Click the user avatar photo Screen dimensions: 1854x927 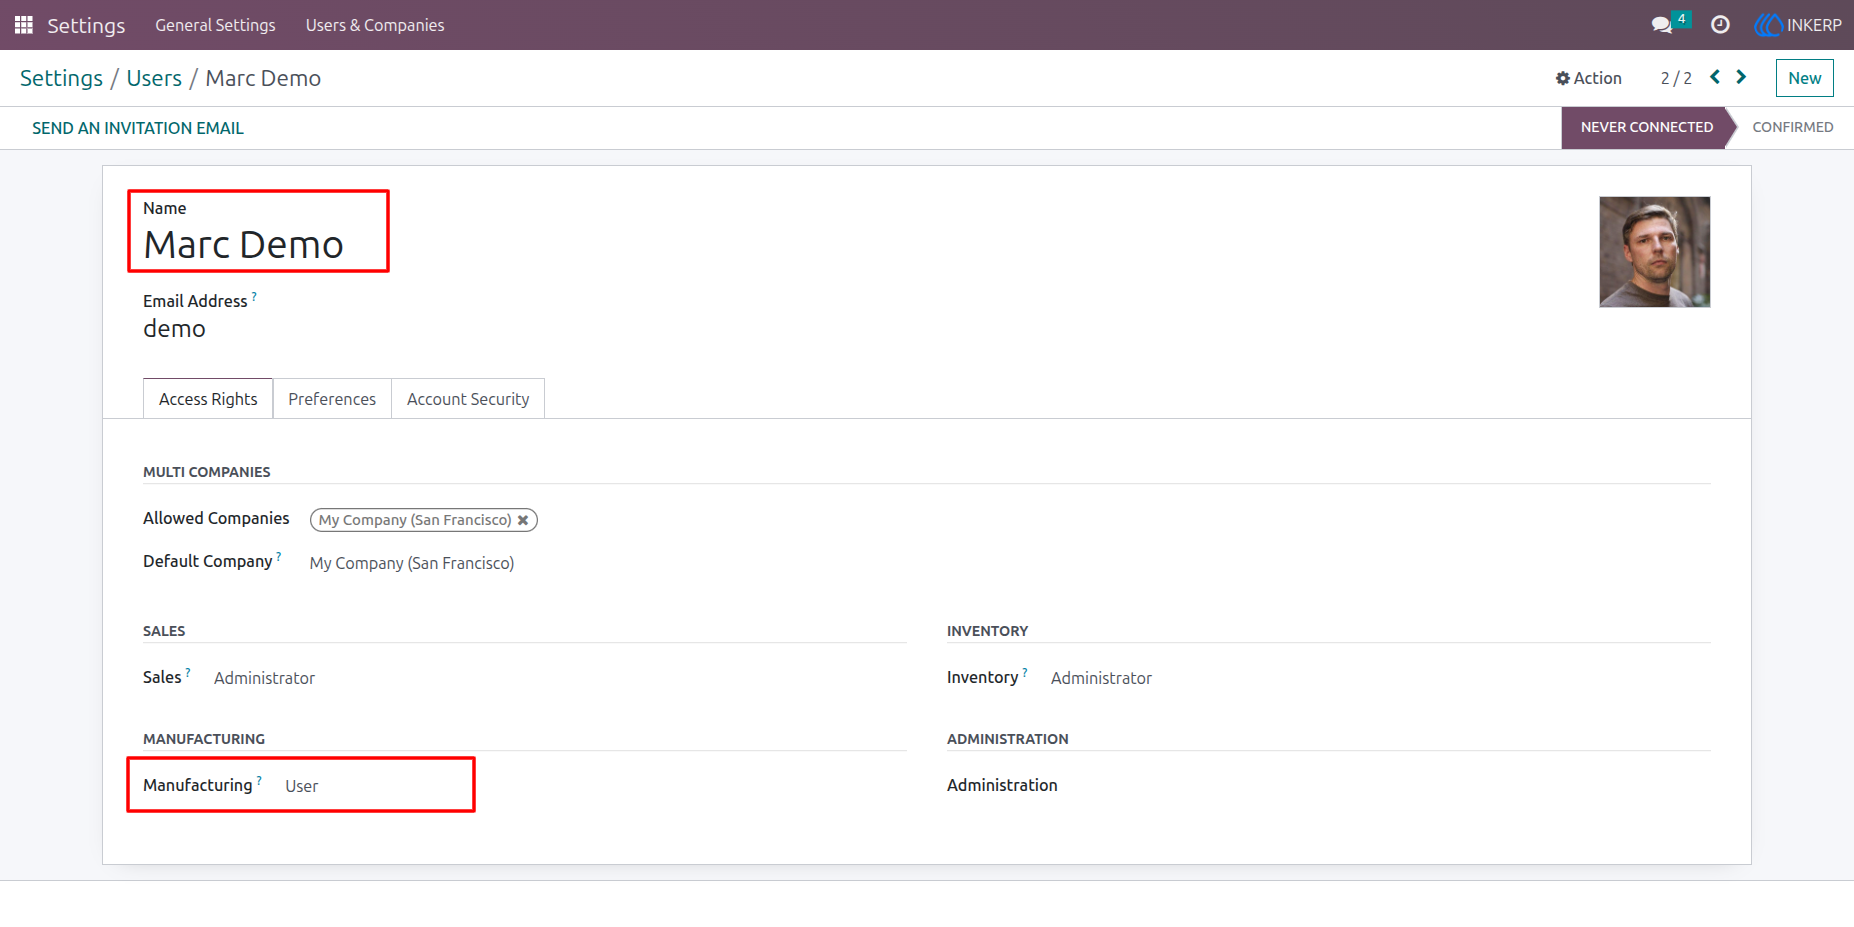tap(1654, 252)
